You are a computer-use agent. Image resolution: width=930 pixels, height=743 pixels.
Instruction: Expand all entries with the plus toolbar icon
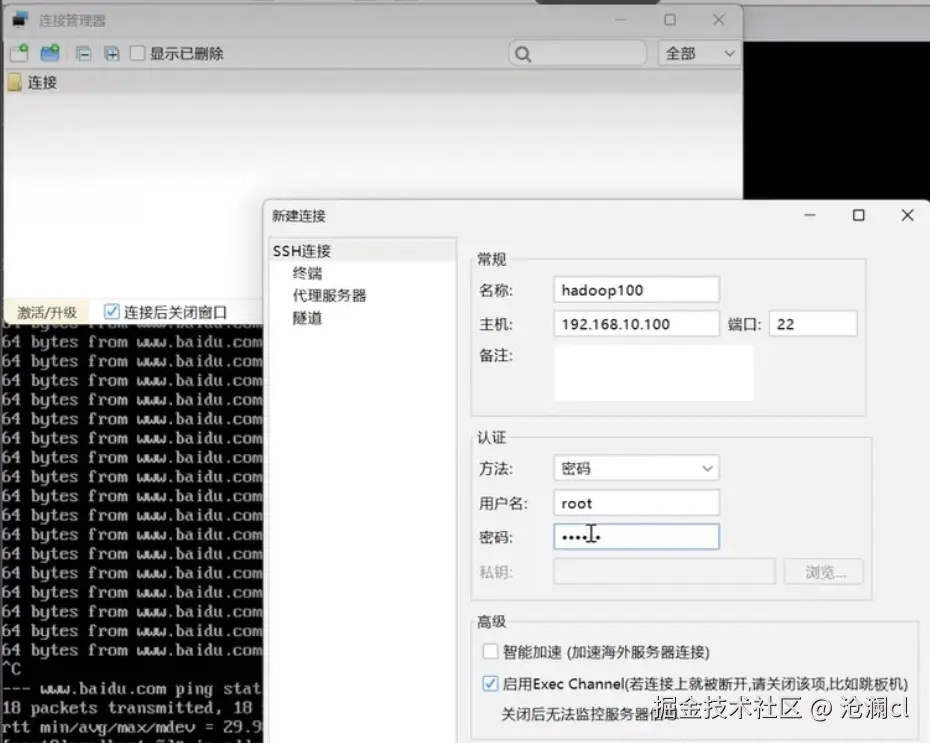112,54
